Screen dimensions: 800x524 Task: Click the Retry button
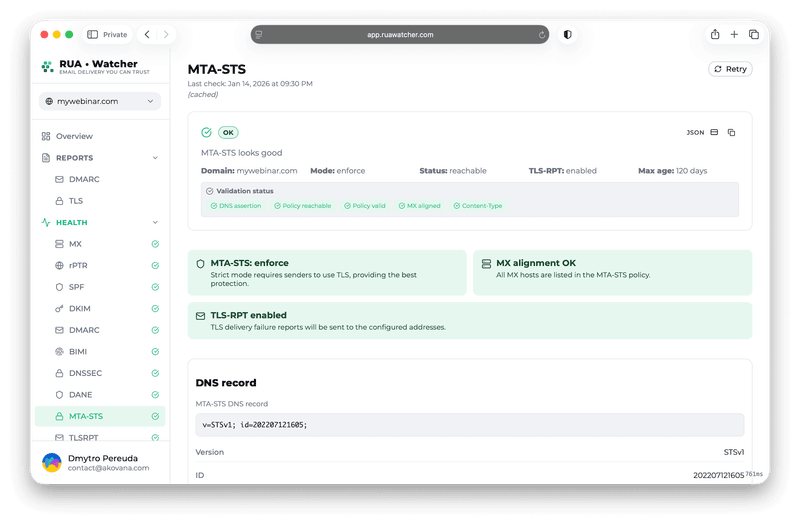pos(730,69)
